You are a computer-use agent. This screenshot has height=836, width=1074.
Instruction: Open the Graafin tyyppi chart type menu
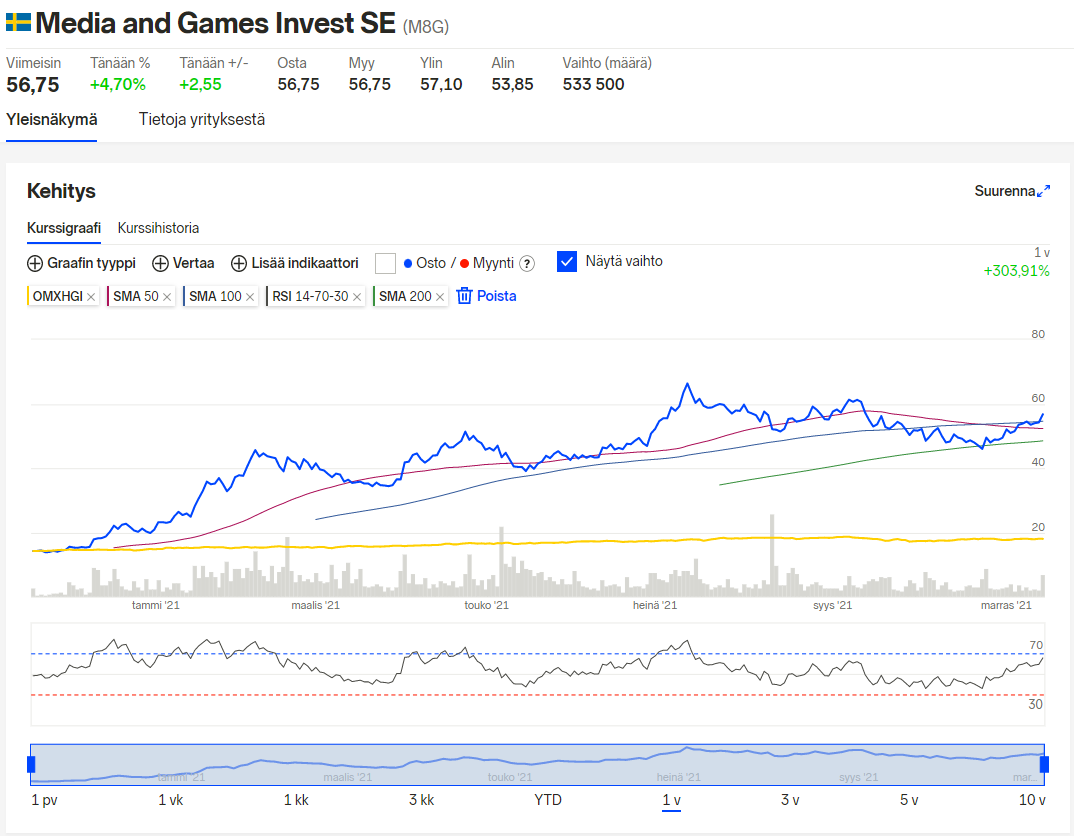(81, 264)
